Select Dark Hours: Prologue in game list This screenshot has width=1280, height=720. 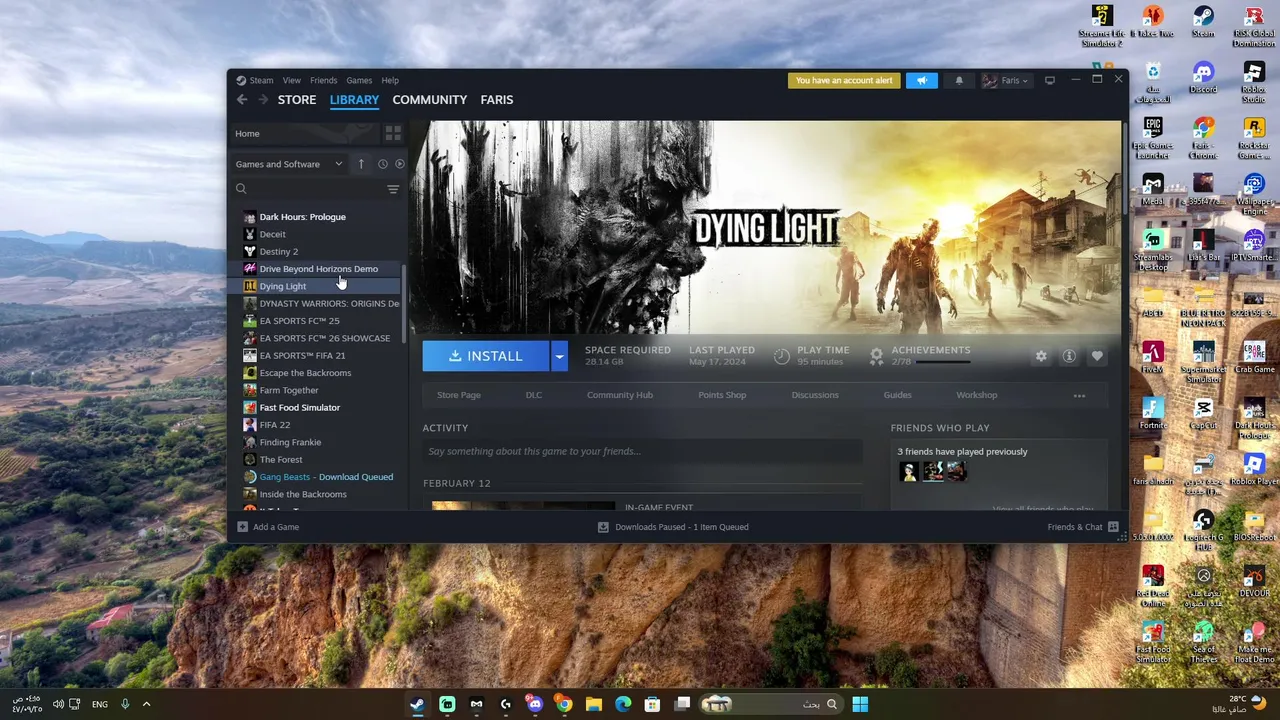tap(302, 217)
